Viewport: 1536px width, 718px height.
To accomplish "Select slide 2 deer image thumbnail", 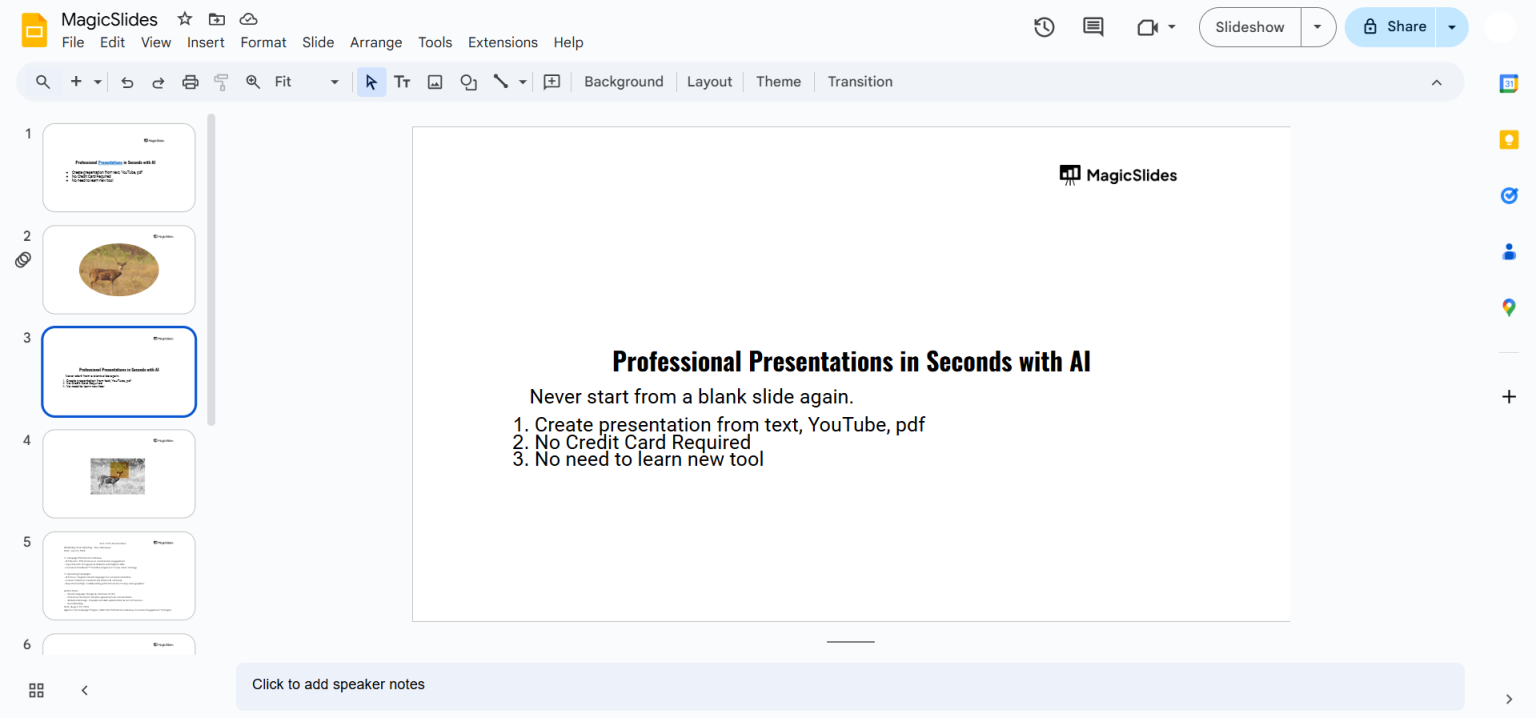I will pyautogui.click(x=119, y=270).
